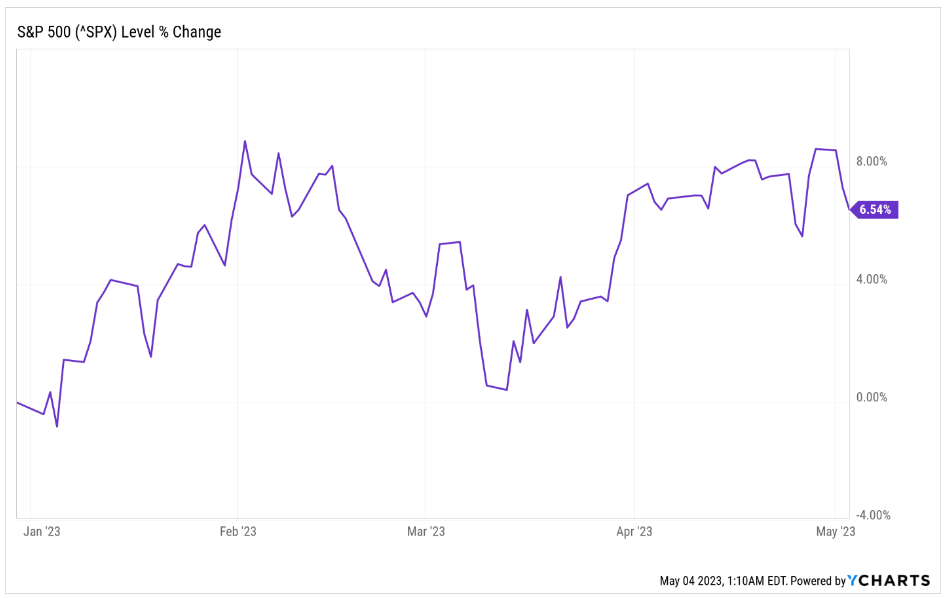This screenshot has height=598, width=946.
Task: Select the Apr '23 x-axis label
Action: 634,532
